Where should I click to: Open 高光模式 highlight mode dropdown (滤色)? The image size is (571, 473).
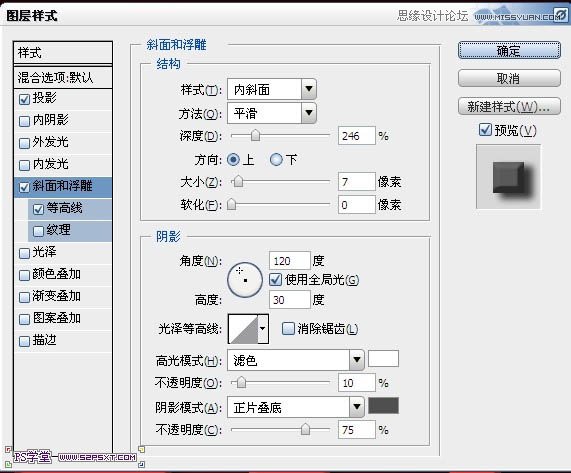coord(295,360)
